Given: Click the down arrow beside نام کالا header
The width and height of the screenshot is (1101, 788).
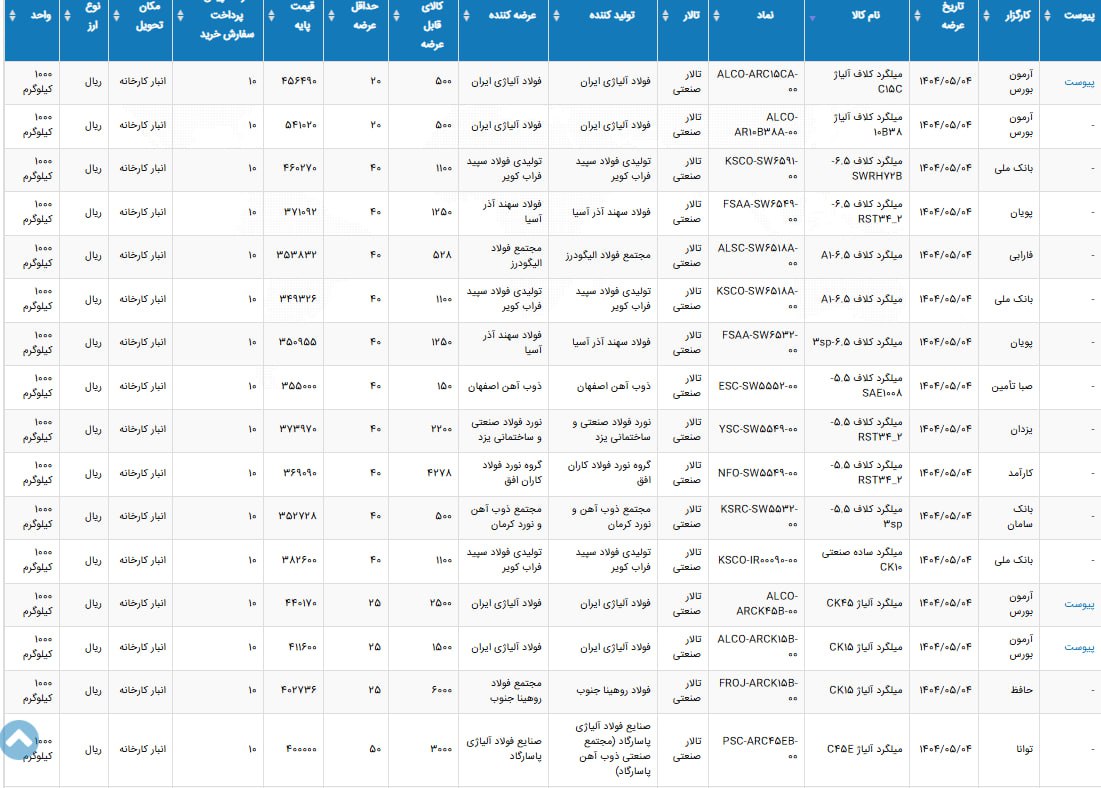Looking at the screenshot, I should point(812,18).
